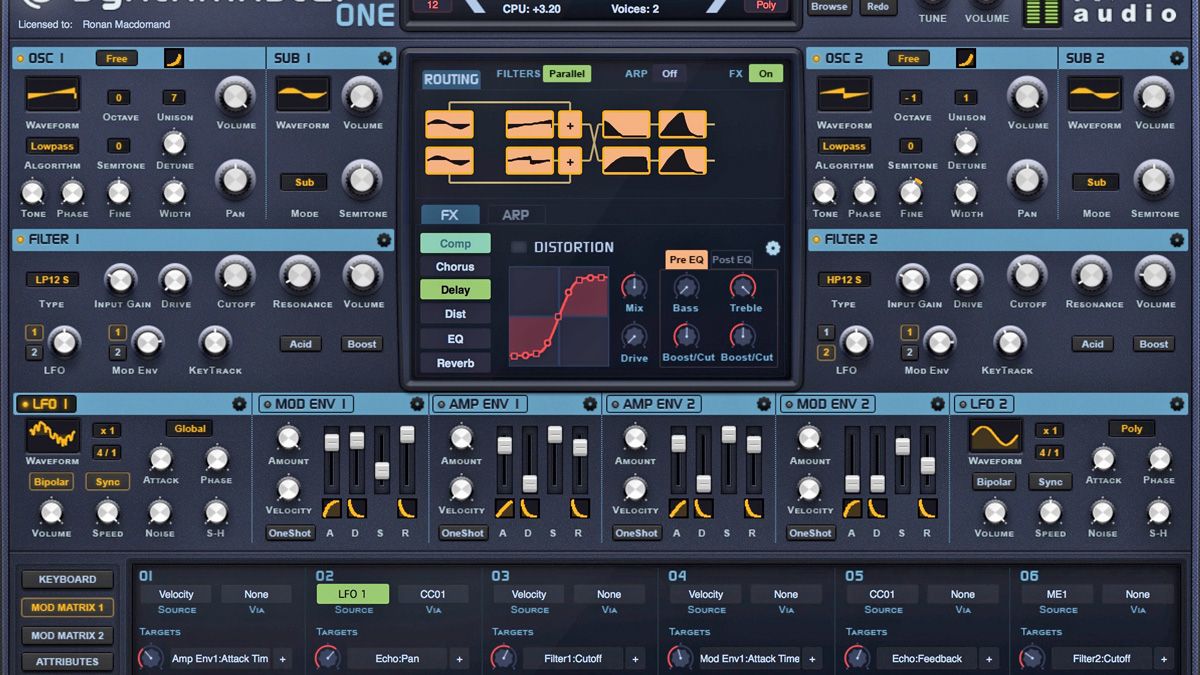The height and width of the screenshot is (675, 1200).
Task: Toggle FX On in the routing header
Action: pyautogui.click(x=765, y=73)
